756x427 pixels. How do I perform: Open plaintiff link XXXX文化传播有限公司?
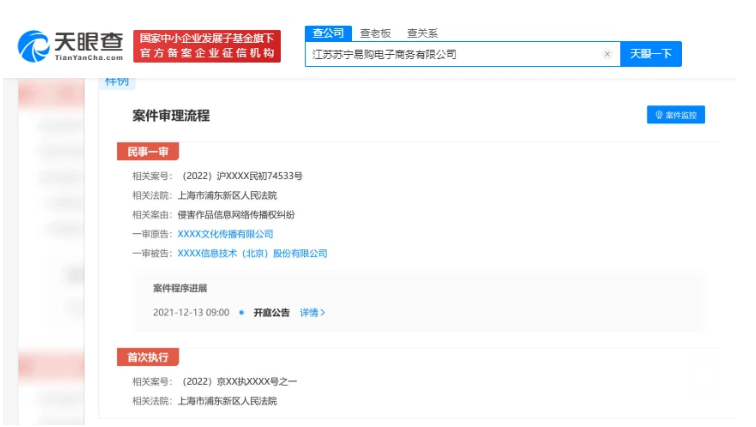(225, 234)
